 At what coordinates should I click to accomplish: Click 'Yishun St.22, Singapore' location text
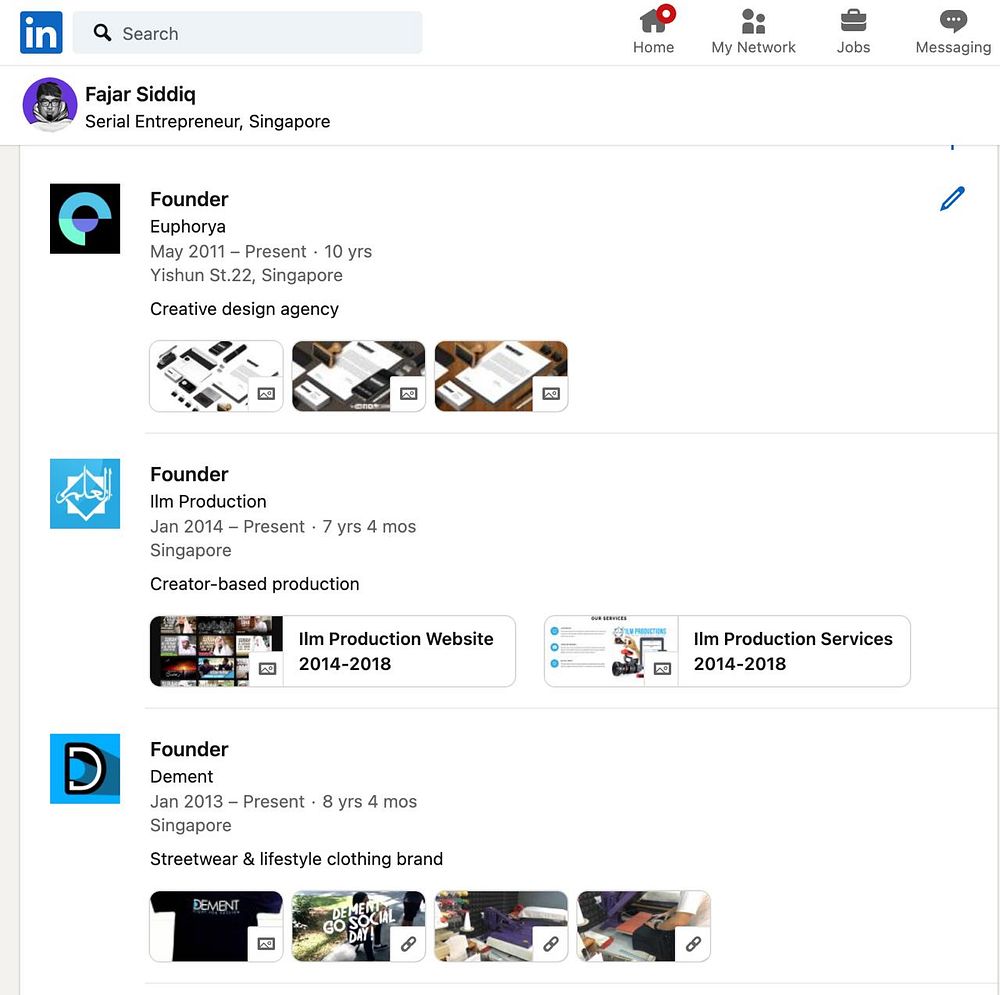click(x=246, y=275)
